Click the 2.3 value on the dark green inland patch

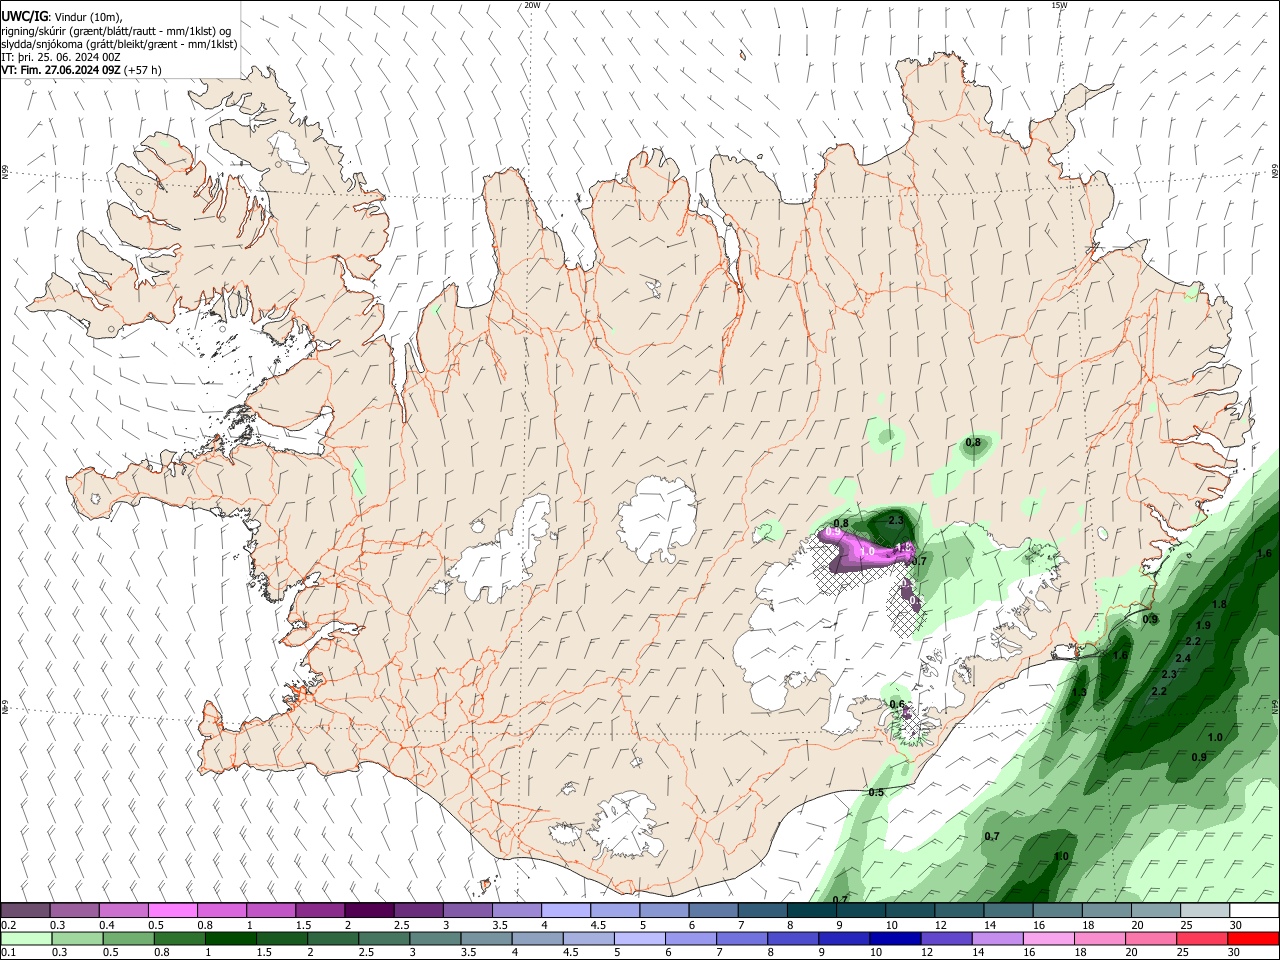click(x=896, y=520)
